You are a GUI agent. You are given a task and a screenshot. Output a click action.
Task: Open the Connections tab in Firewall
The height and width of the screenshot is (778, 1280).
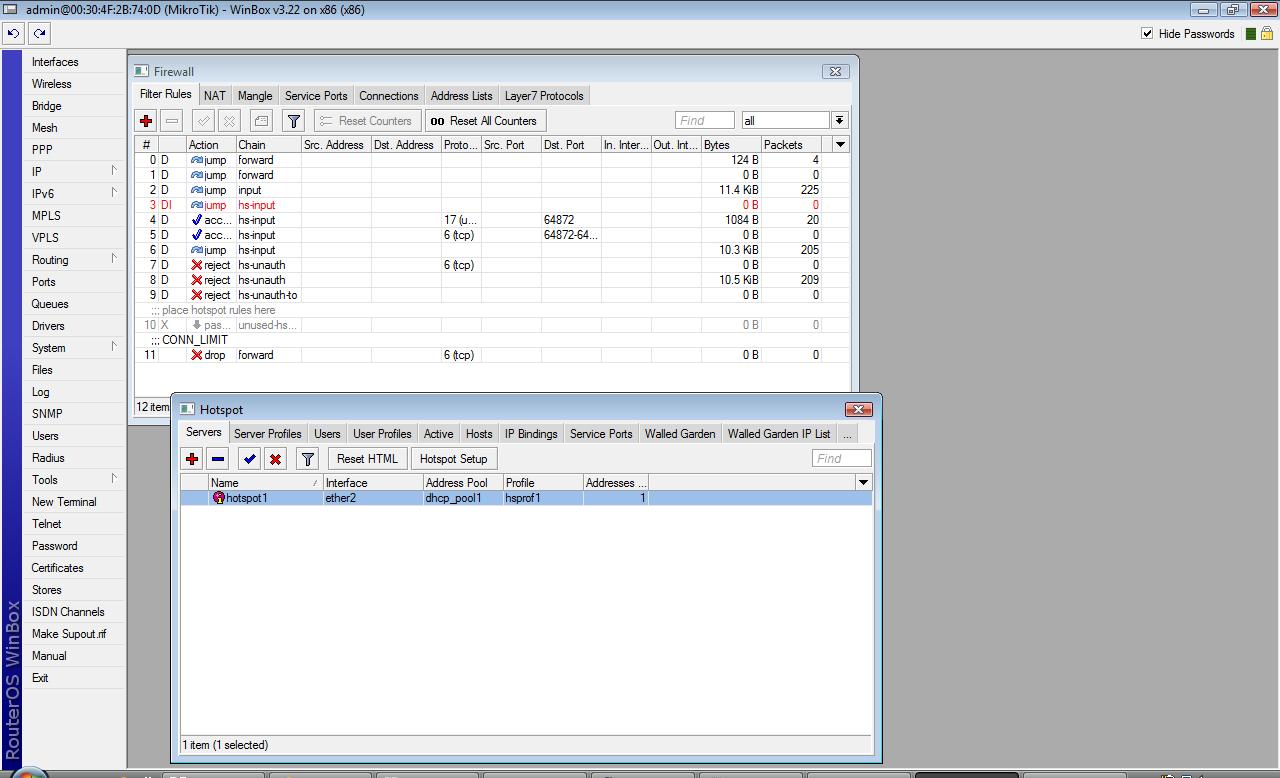click(x=389, y=96)
